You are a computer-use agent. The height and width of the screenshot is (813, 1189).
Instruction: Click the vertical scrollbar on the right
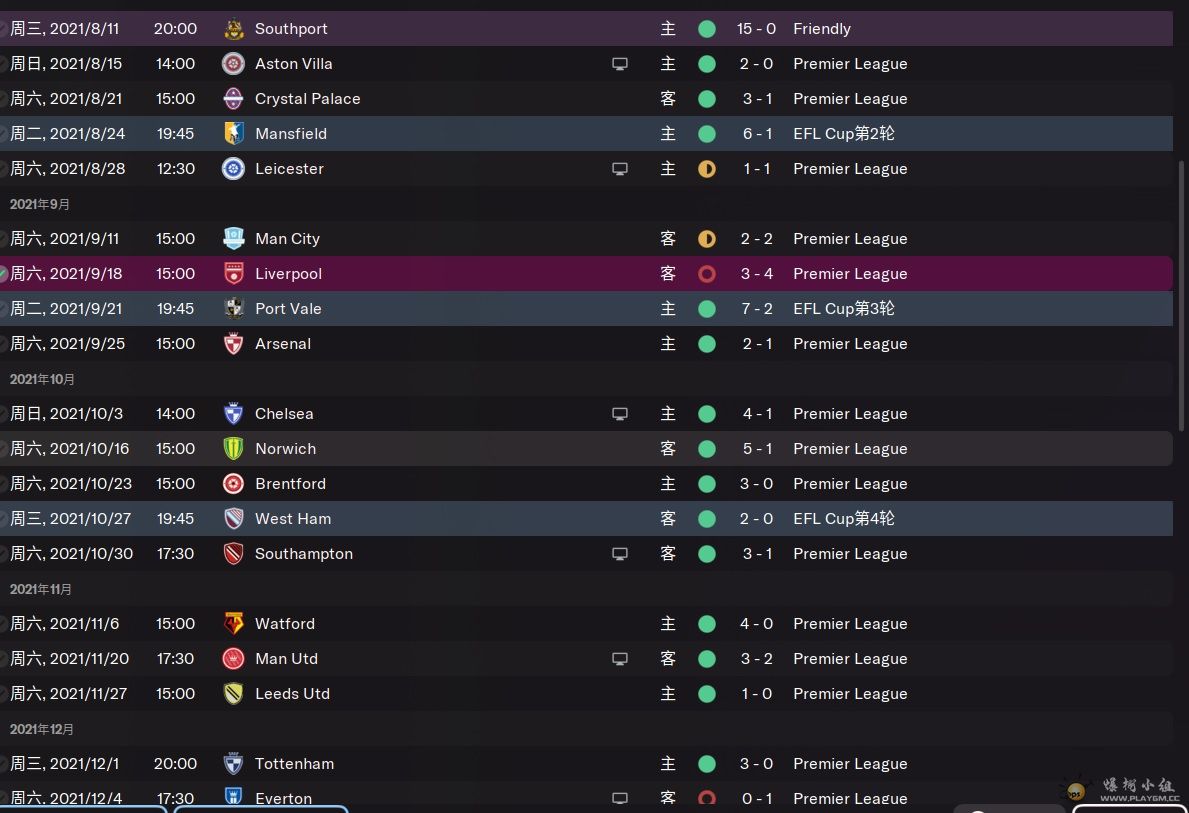pos(1181,296)
